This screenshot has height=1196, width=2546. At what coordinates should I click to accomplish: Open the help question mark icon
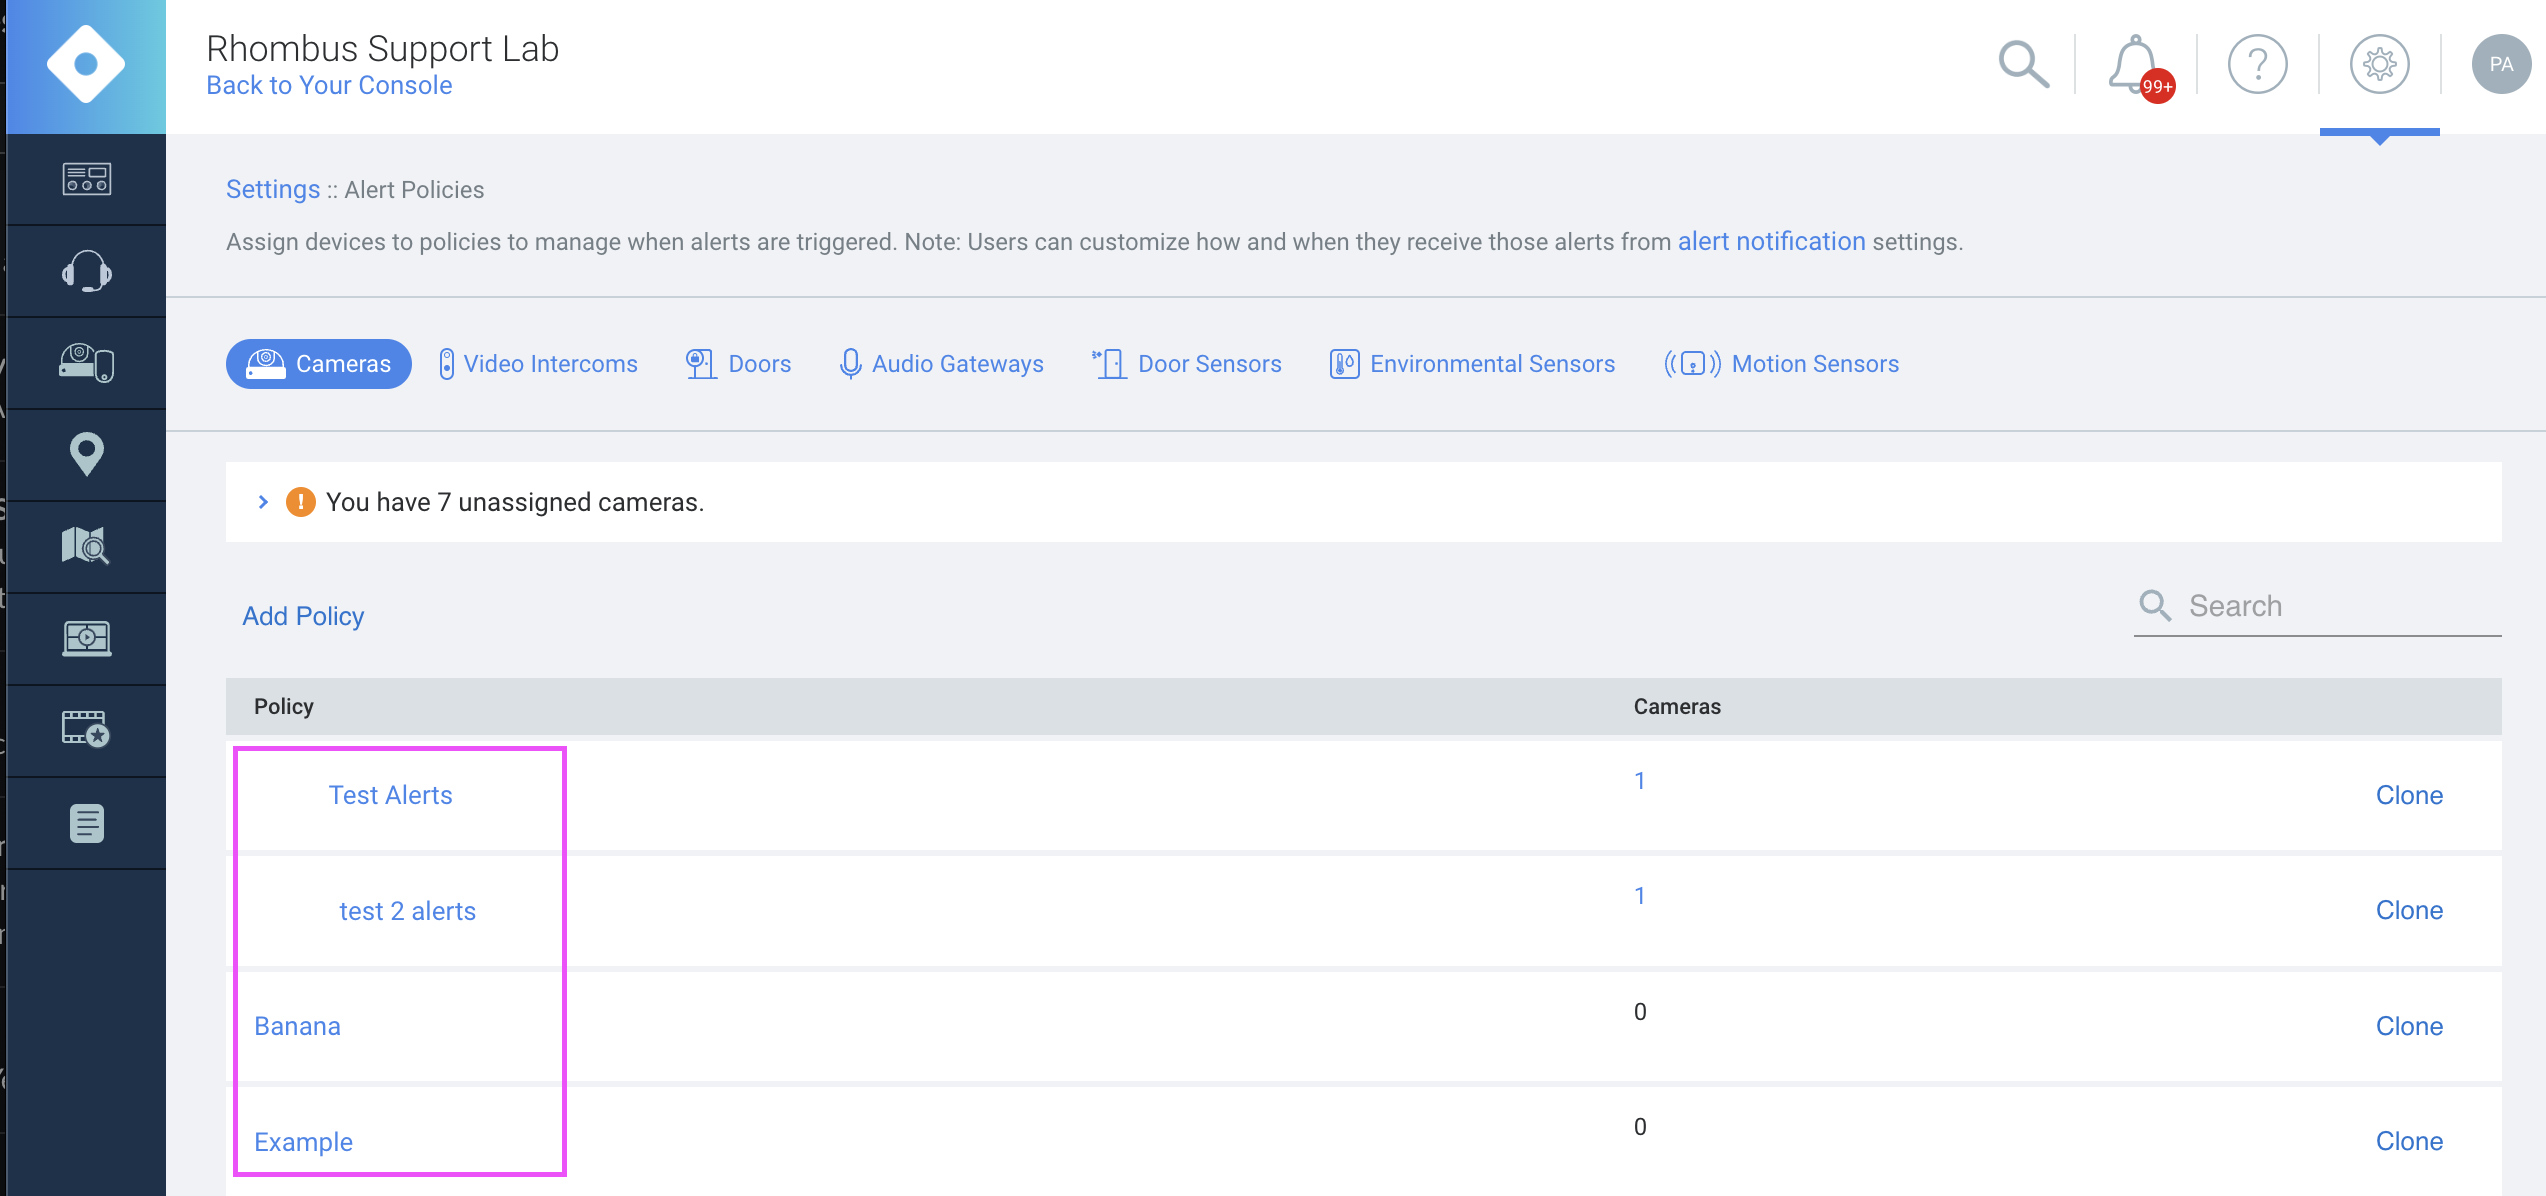click(2257, 64)
